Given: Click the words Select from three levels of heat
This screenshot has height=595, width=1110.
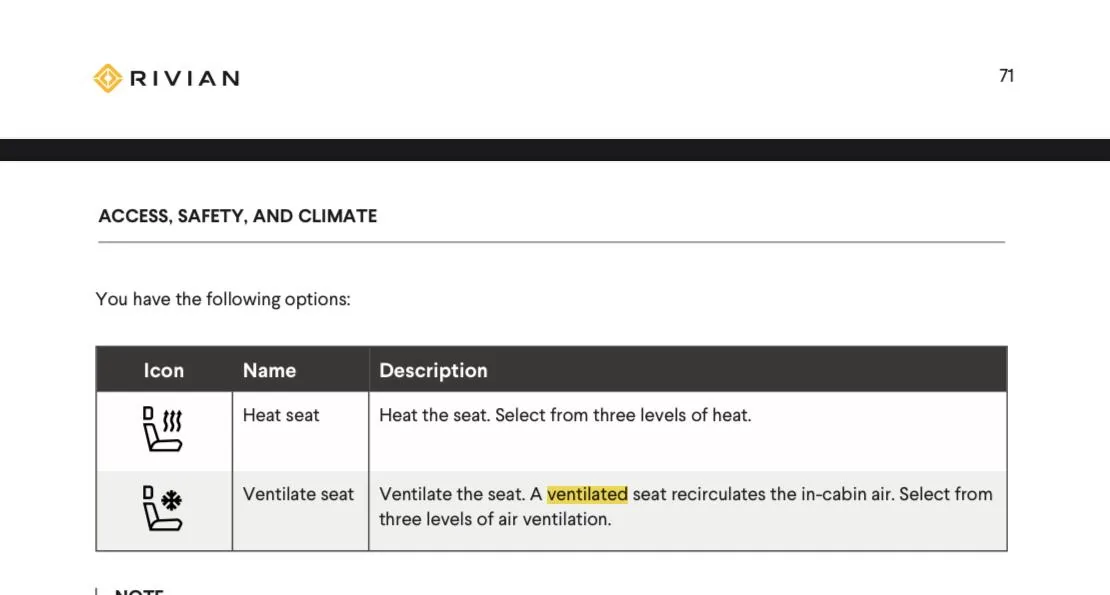Looking at the screenshot, I should coord(623,415).
